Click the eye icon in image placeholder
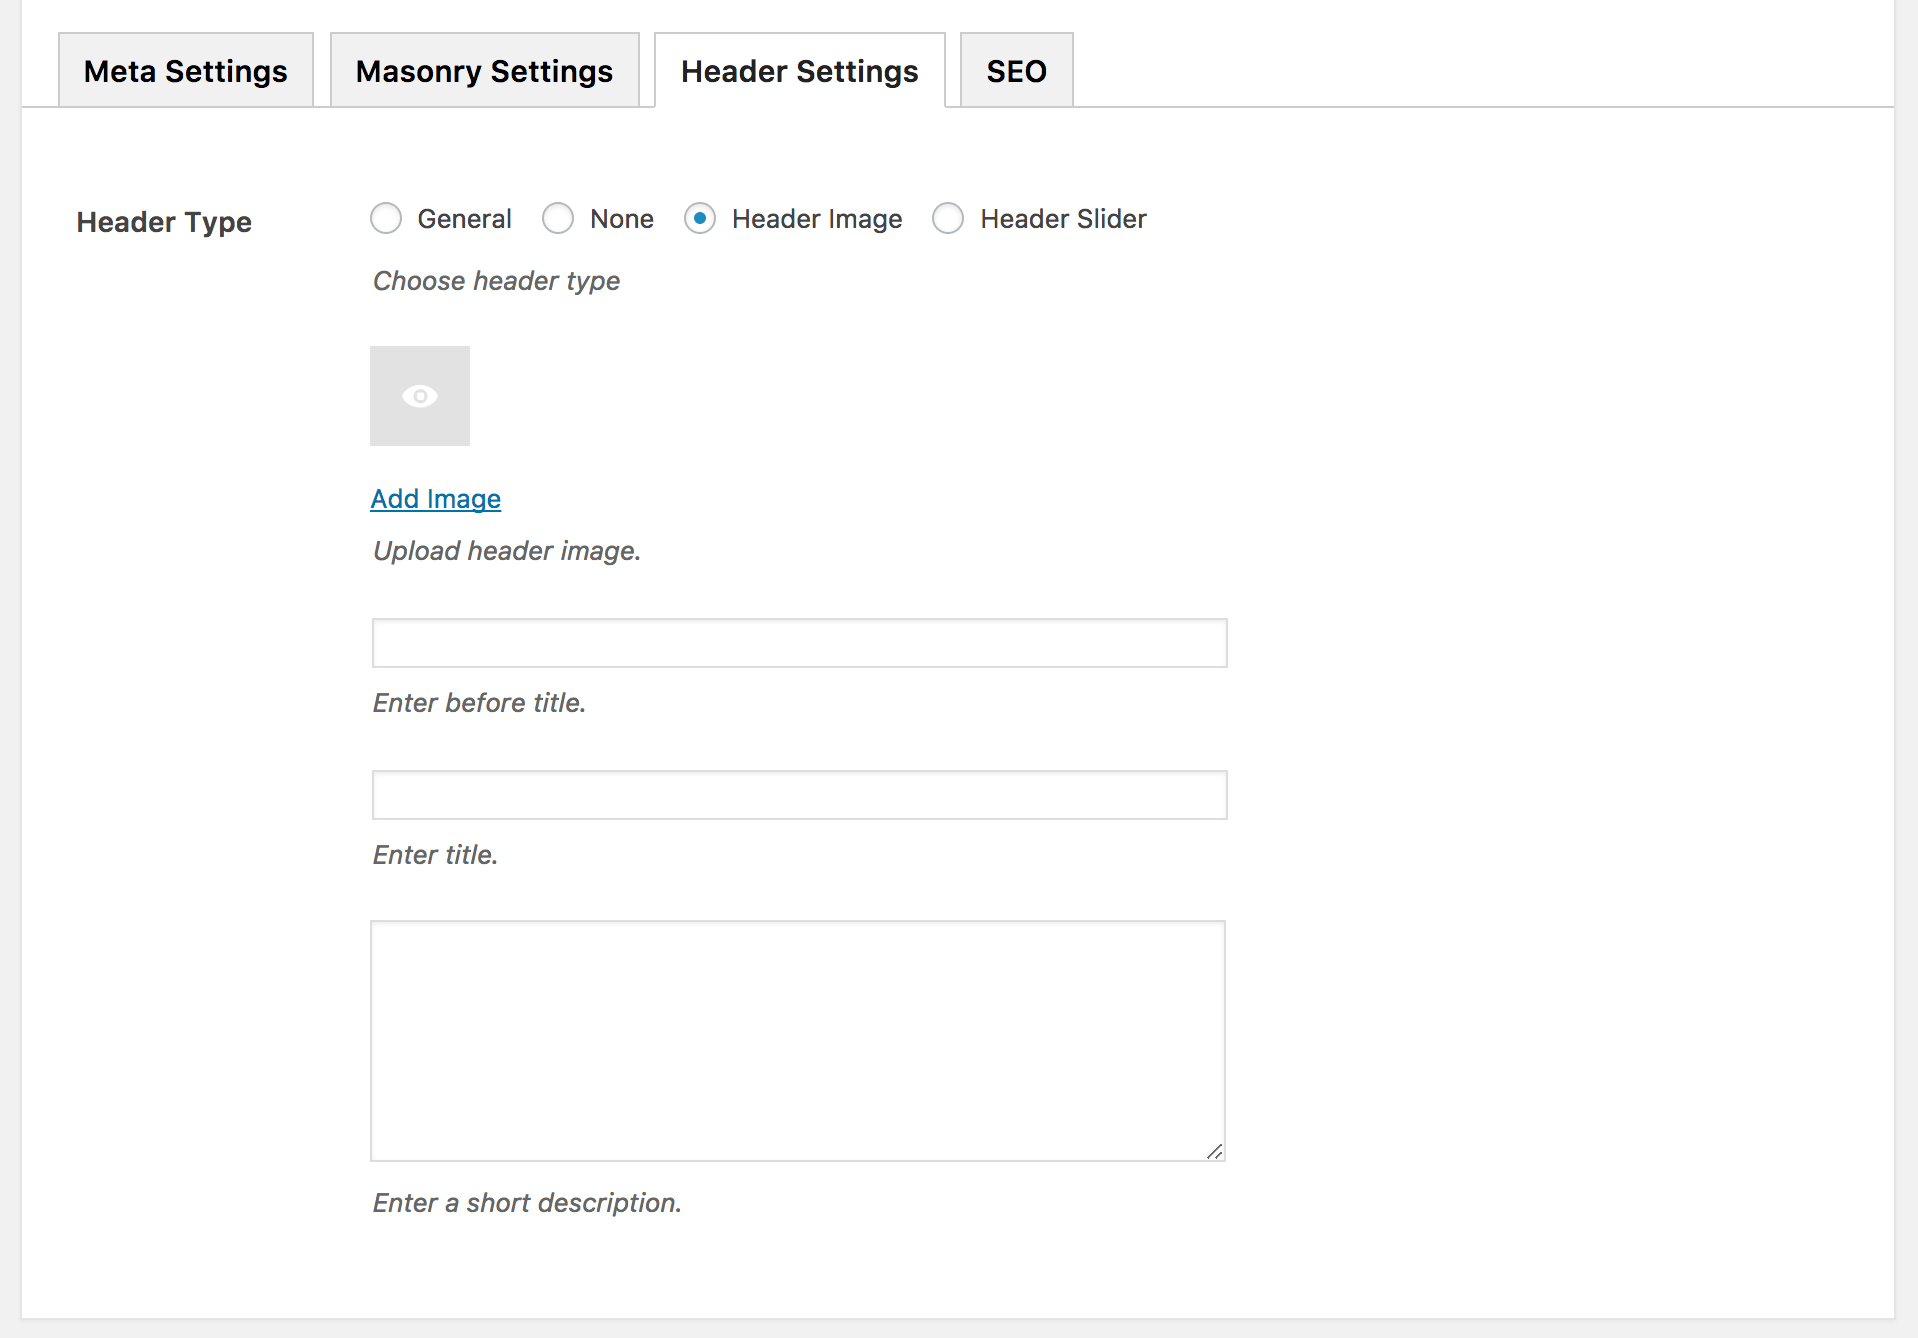This screenshot has height=1338, width=1918. pyautogui.click(x=420, y=396)
